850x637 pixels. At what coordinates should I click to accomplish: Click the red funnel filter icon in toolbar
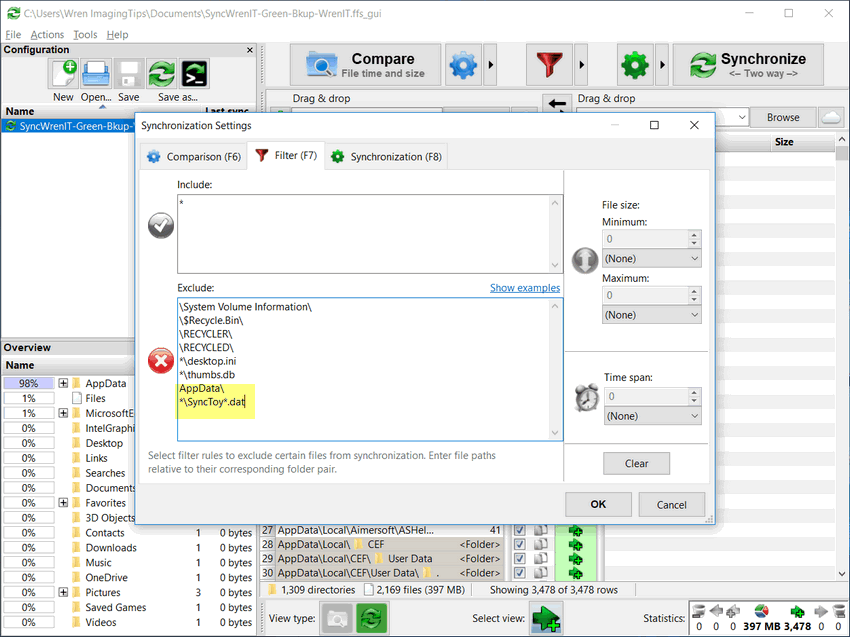[x=548, y=66]
